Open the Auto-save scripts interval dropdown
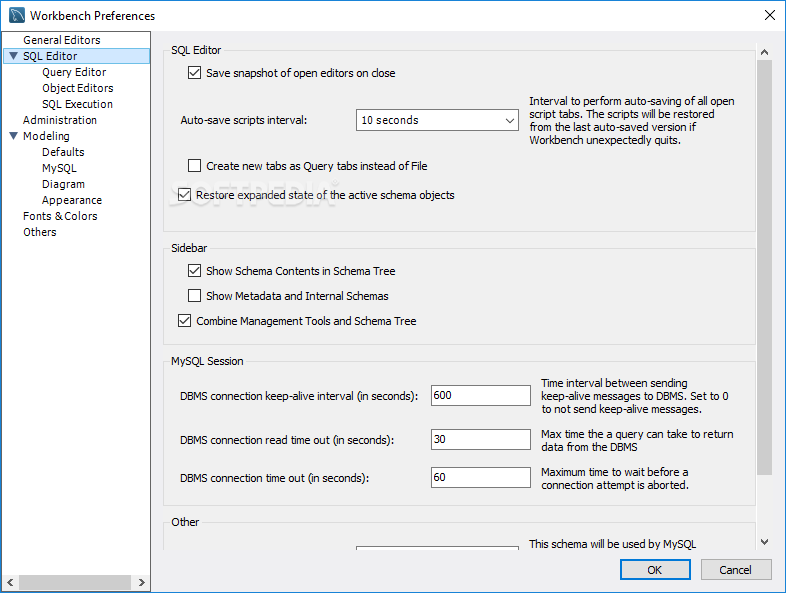786x593 pixels. [437, 120]
